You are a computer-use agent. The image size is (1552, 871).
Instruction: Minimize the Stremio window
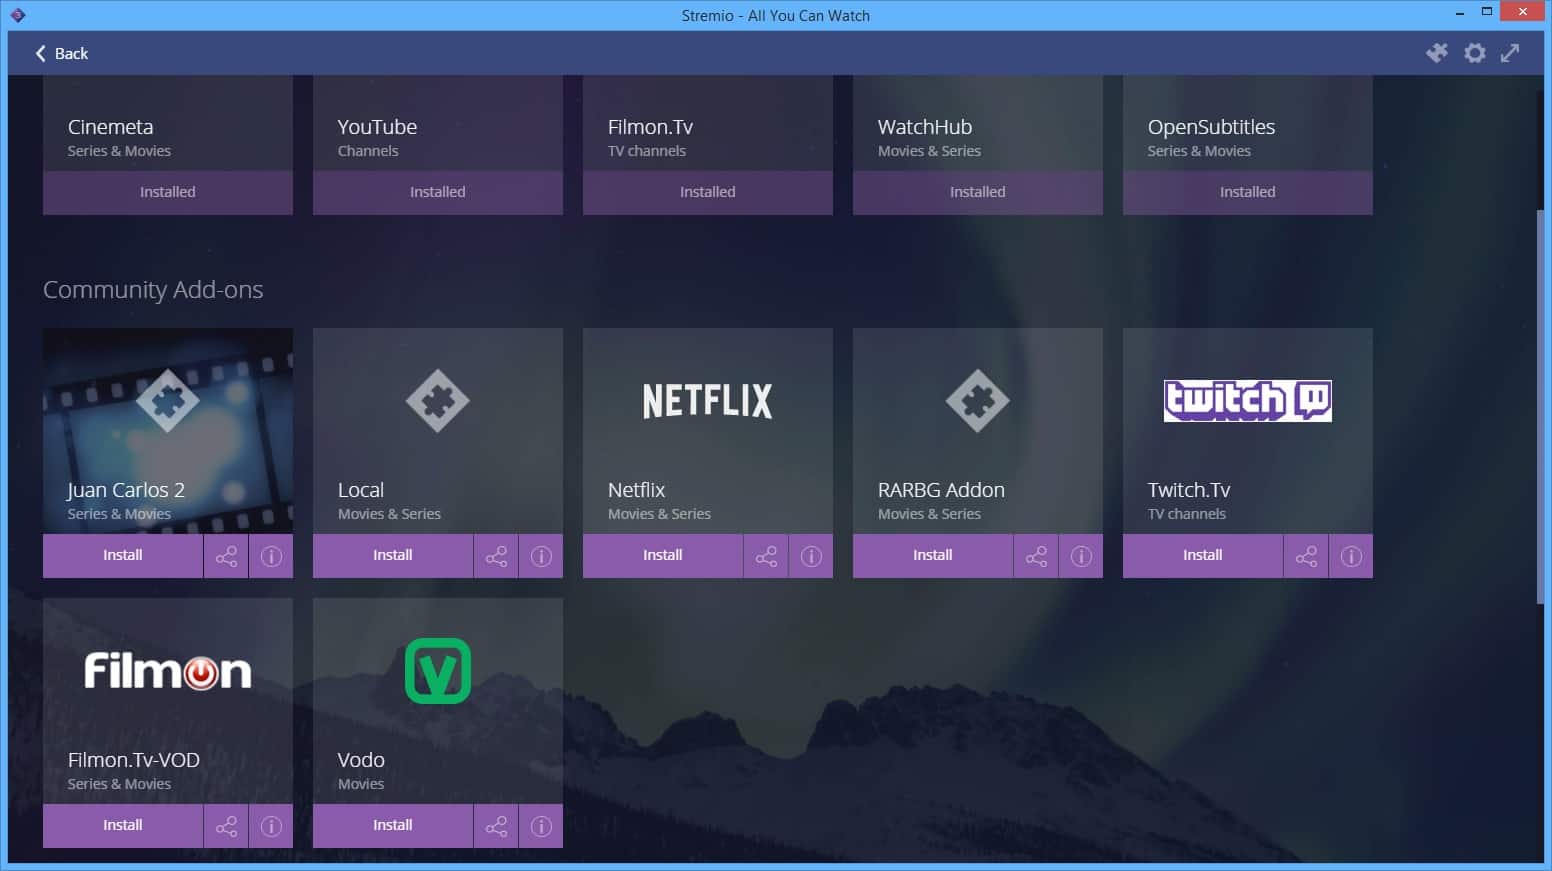[x=1461, y=12]
